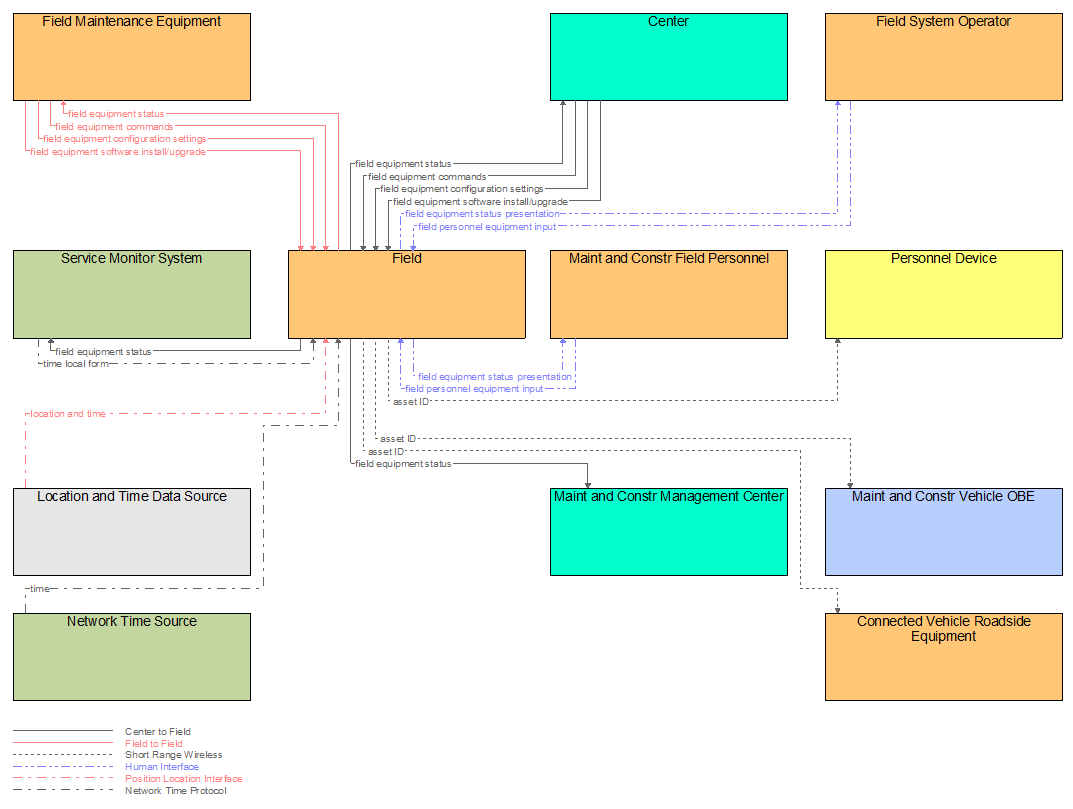Viewport: 1073px width, 809px height.
Task: Select 'field equipment status' label to Management Center
Action: point(403,464)
